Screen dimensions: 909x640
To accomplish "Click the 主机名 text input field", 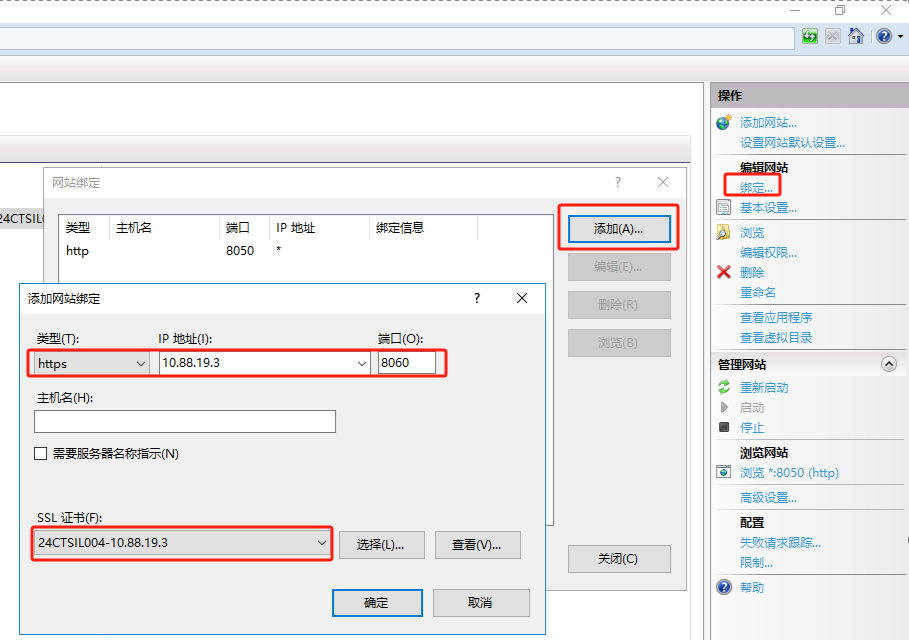I will 185,421.
